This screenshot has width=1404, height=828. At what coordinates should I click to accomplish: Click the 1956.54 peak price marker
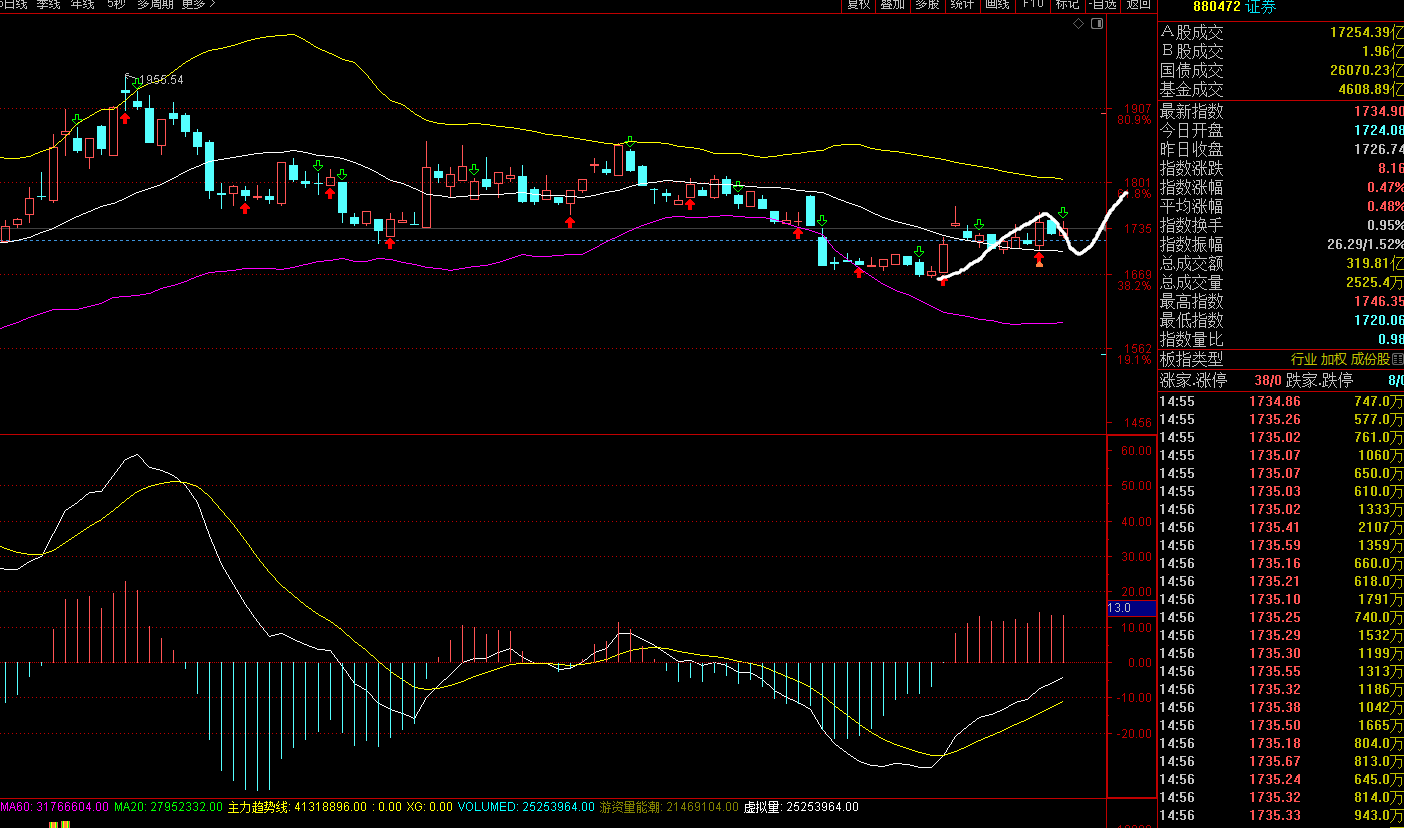click(160, 79)
